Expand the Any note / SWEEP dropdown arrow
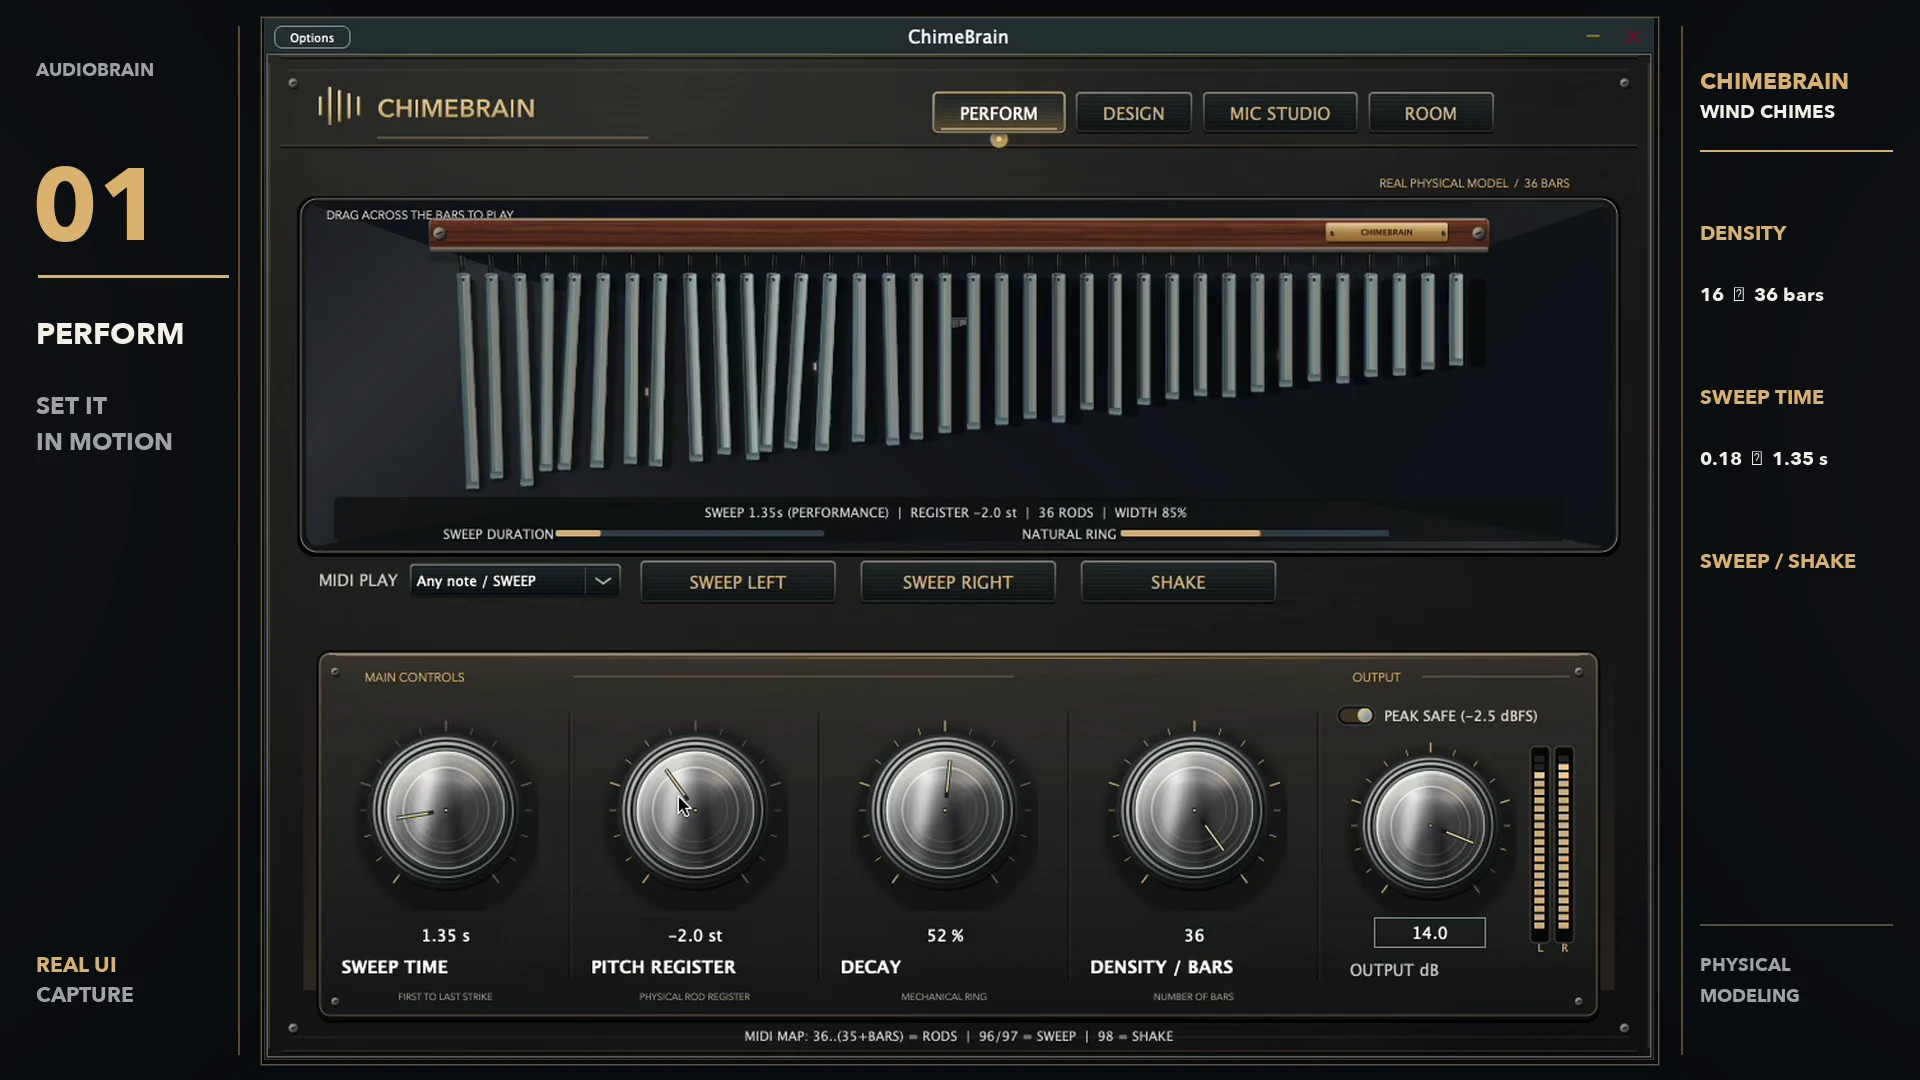The height and width of the screenshot is (1080, 1920). click(603, 581)
